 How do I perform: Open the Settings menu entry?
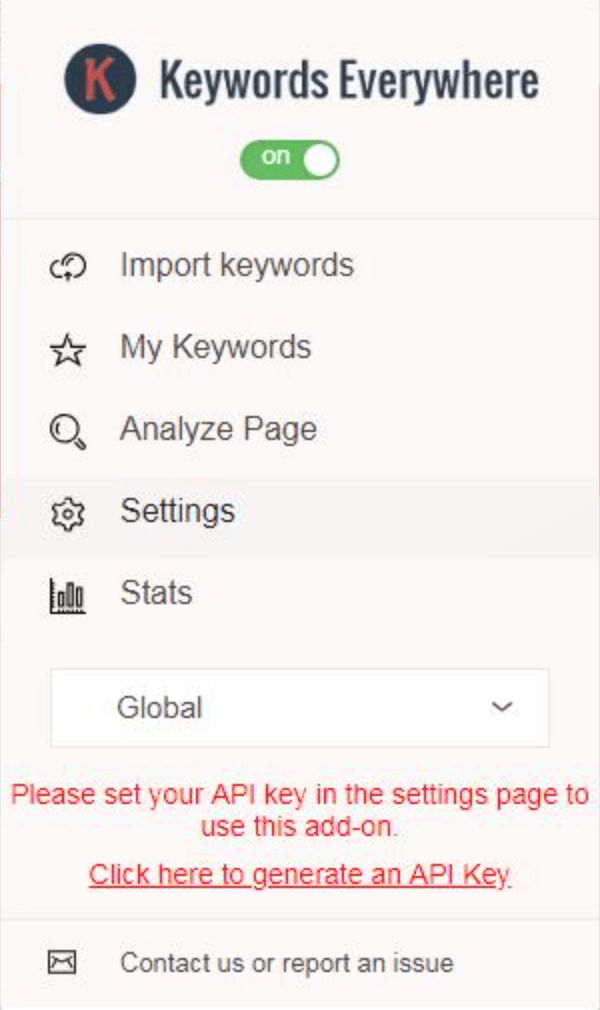pos(300,513)
